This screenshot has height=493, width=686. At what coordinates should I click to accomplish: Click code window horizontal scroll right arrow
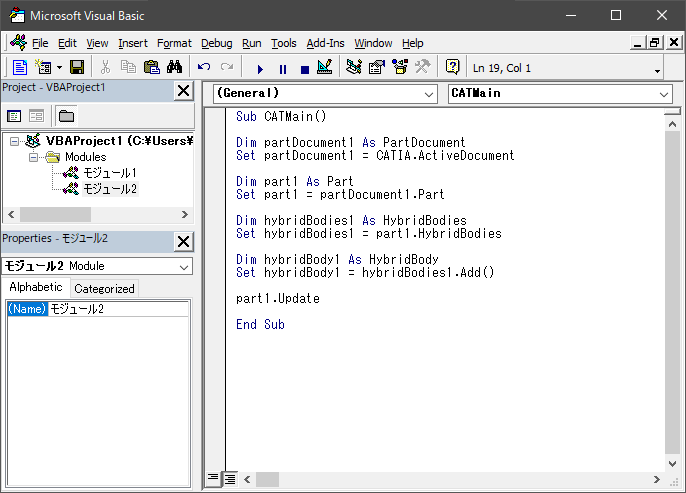pos(656,479)
